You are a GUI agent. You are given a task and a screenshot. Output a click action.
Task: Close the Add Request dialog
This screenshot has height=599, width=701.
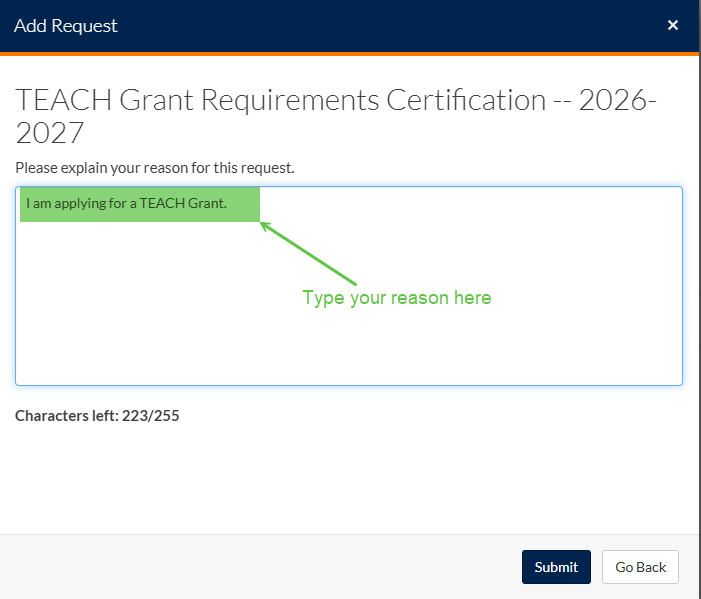672,25
